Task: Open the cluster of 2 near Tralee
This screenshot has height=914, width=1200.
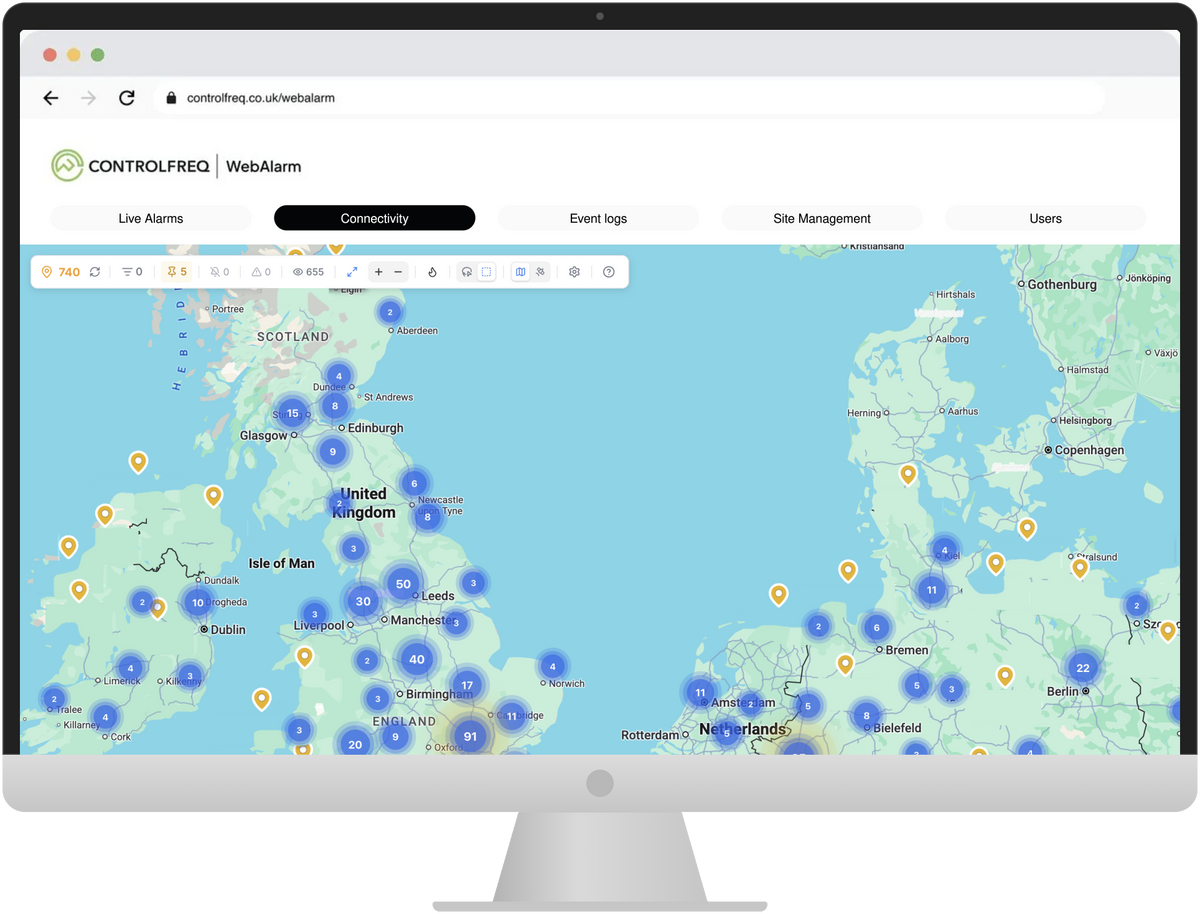Action: coord(54,699)
